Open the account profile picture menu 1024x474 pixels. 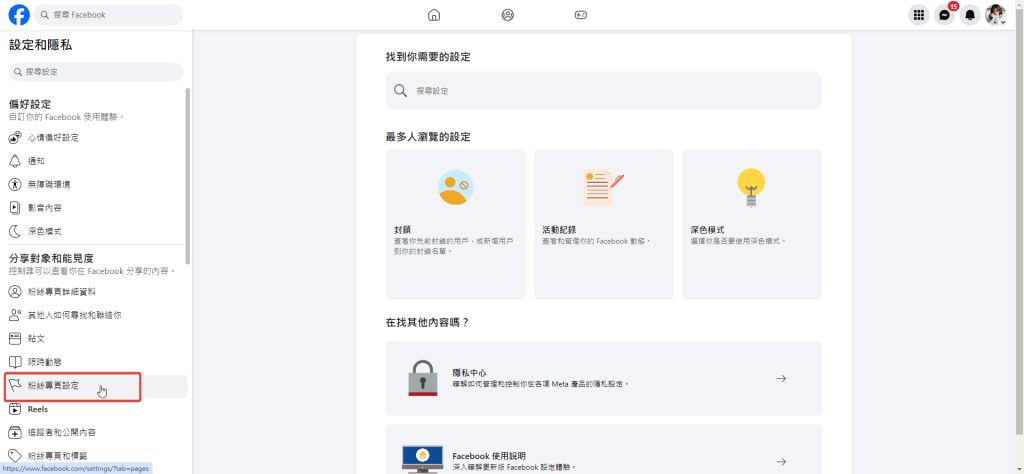pyautogui.click(x=995, y=15)
